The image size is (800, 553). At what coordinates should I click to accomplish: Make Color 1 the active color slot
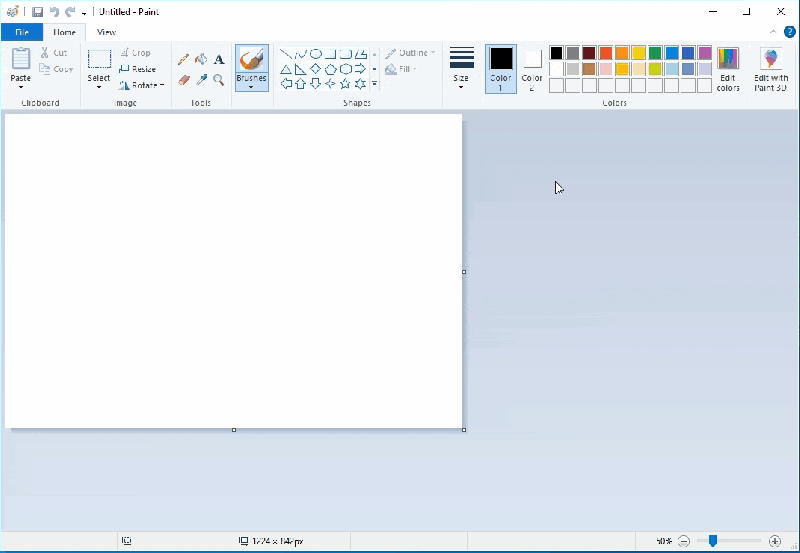[x=501, y=69]
